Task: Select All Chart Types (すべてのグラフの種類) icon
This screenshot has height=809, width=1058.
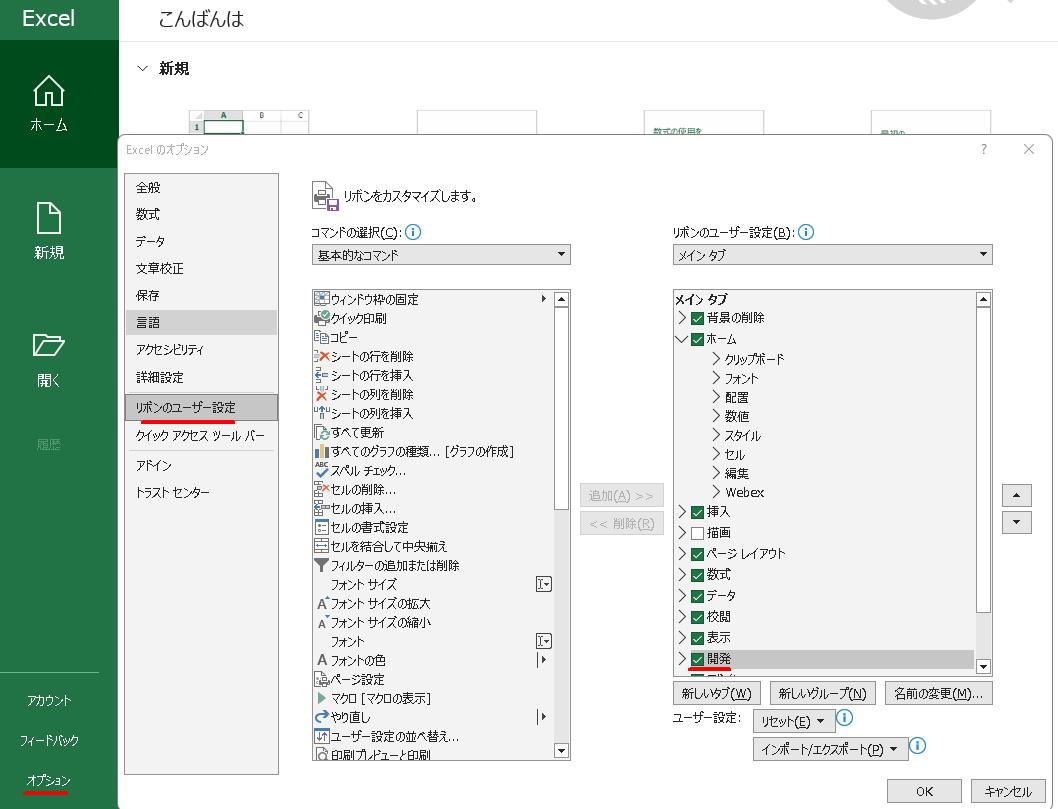Action: [x=322, y=451]
